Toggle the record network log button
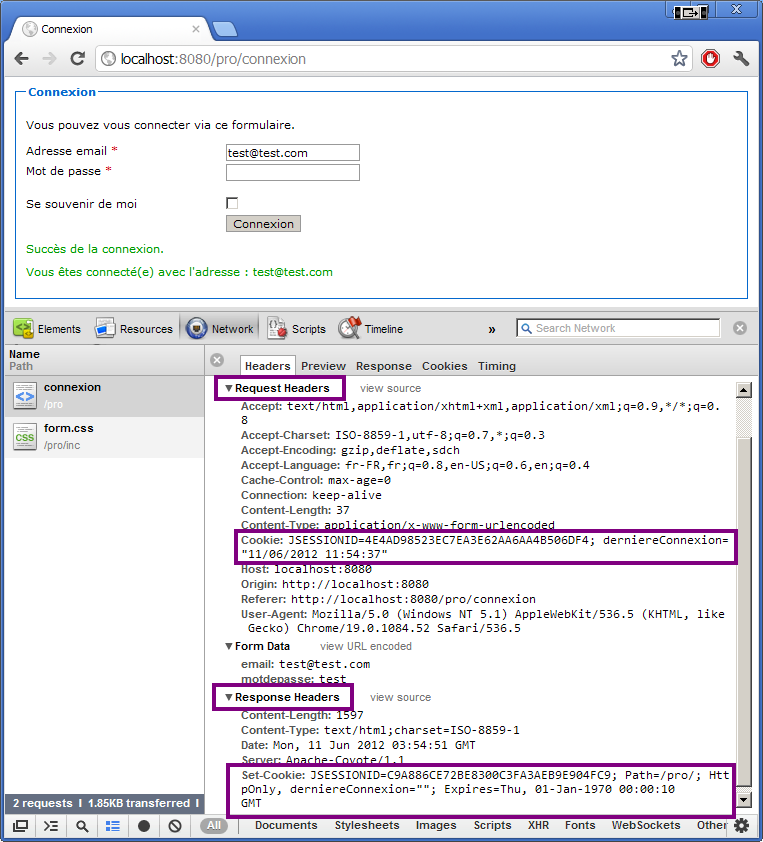763x842 pixels. pos(144,826)
